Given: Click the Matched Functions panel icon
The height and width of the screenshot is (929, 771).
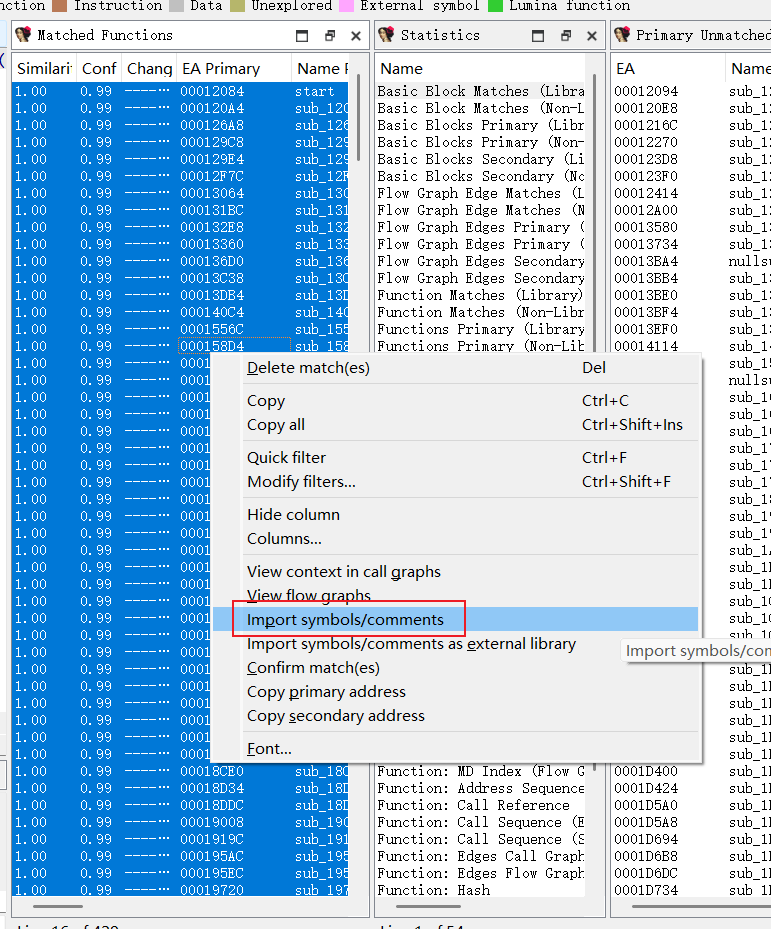Looking at the screenshot, I should click(23, 35).
